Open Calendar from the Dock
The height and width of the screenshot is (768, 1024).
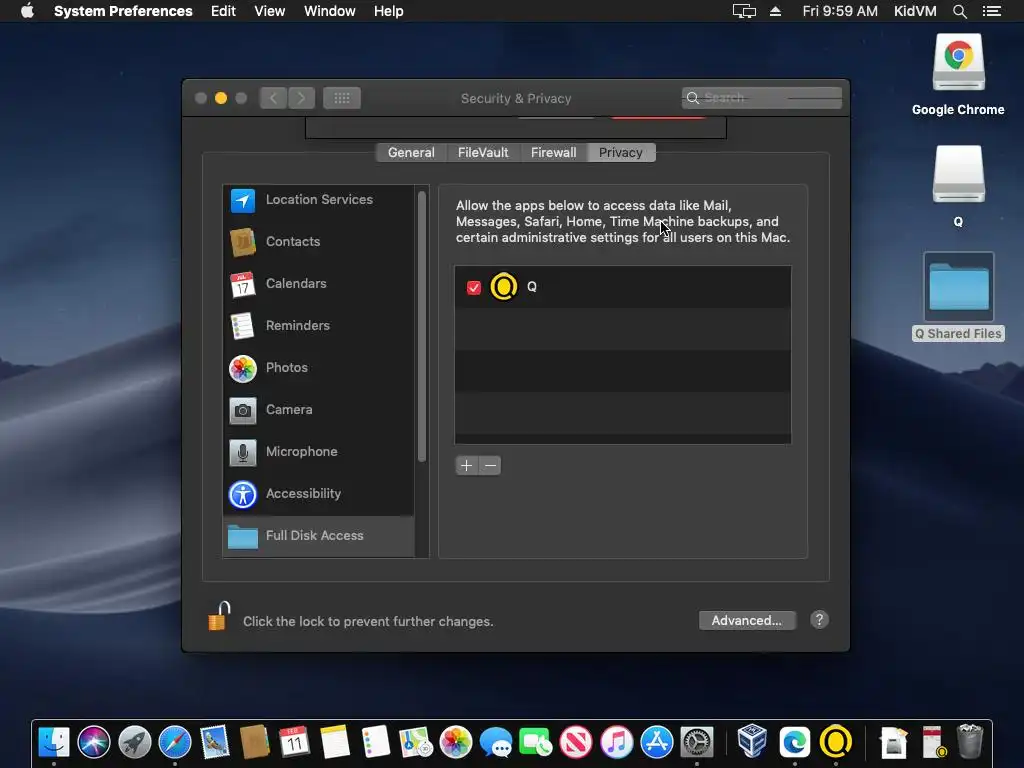pyautogui.click(x=295, y=742)
